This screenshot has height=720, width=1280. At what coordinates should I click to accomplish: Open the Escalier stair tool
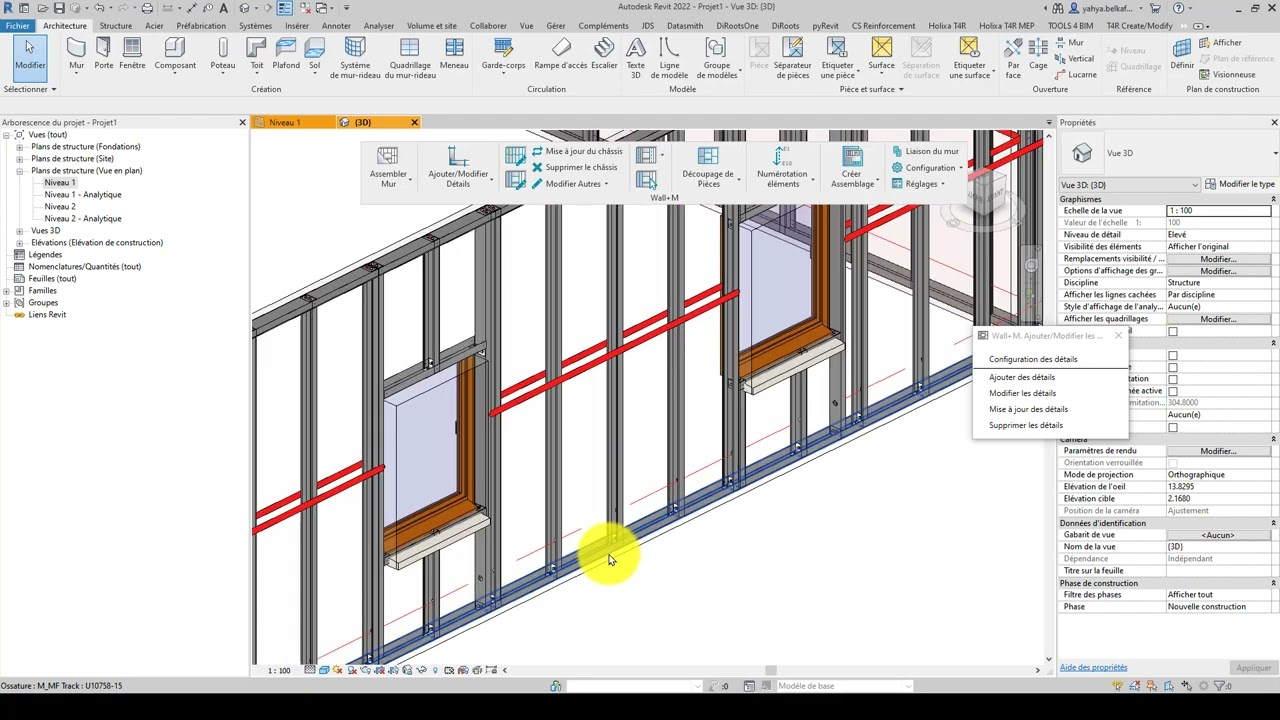click(604, 54)
